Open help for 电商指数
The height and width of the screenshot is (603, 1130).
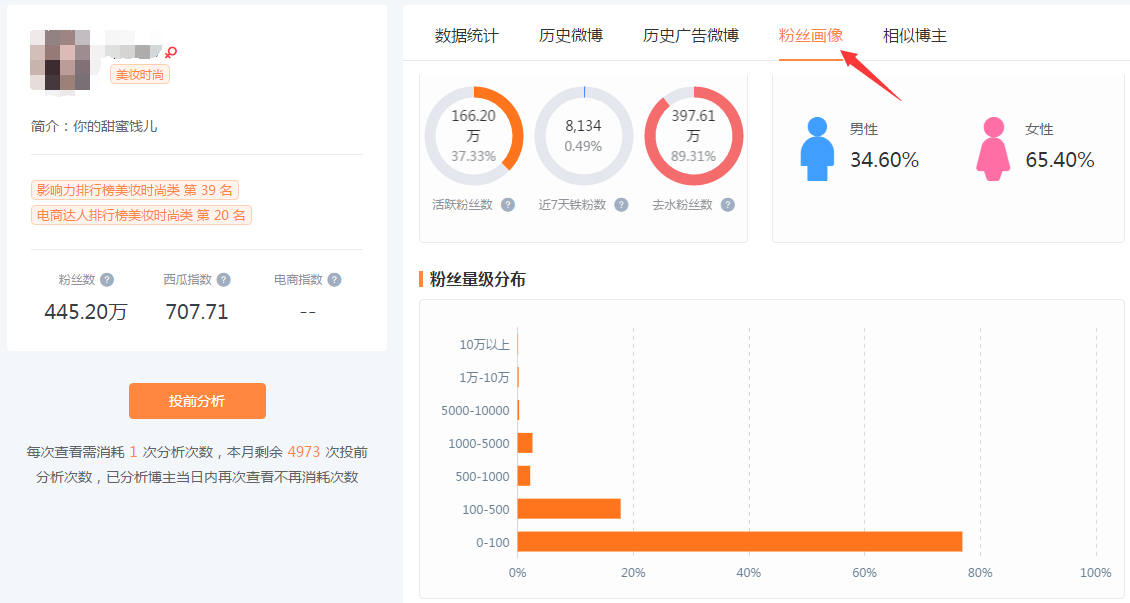pyautogui.click(x=334, y=278)
